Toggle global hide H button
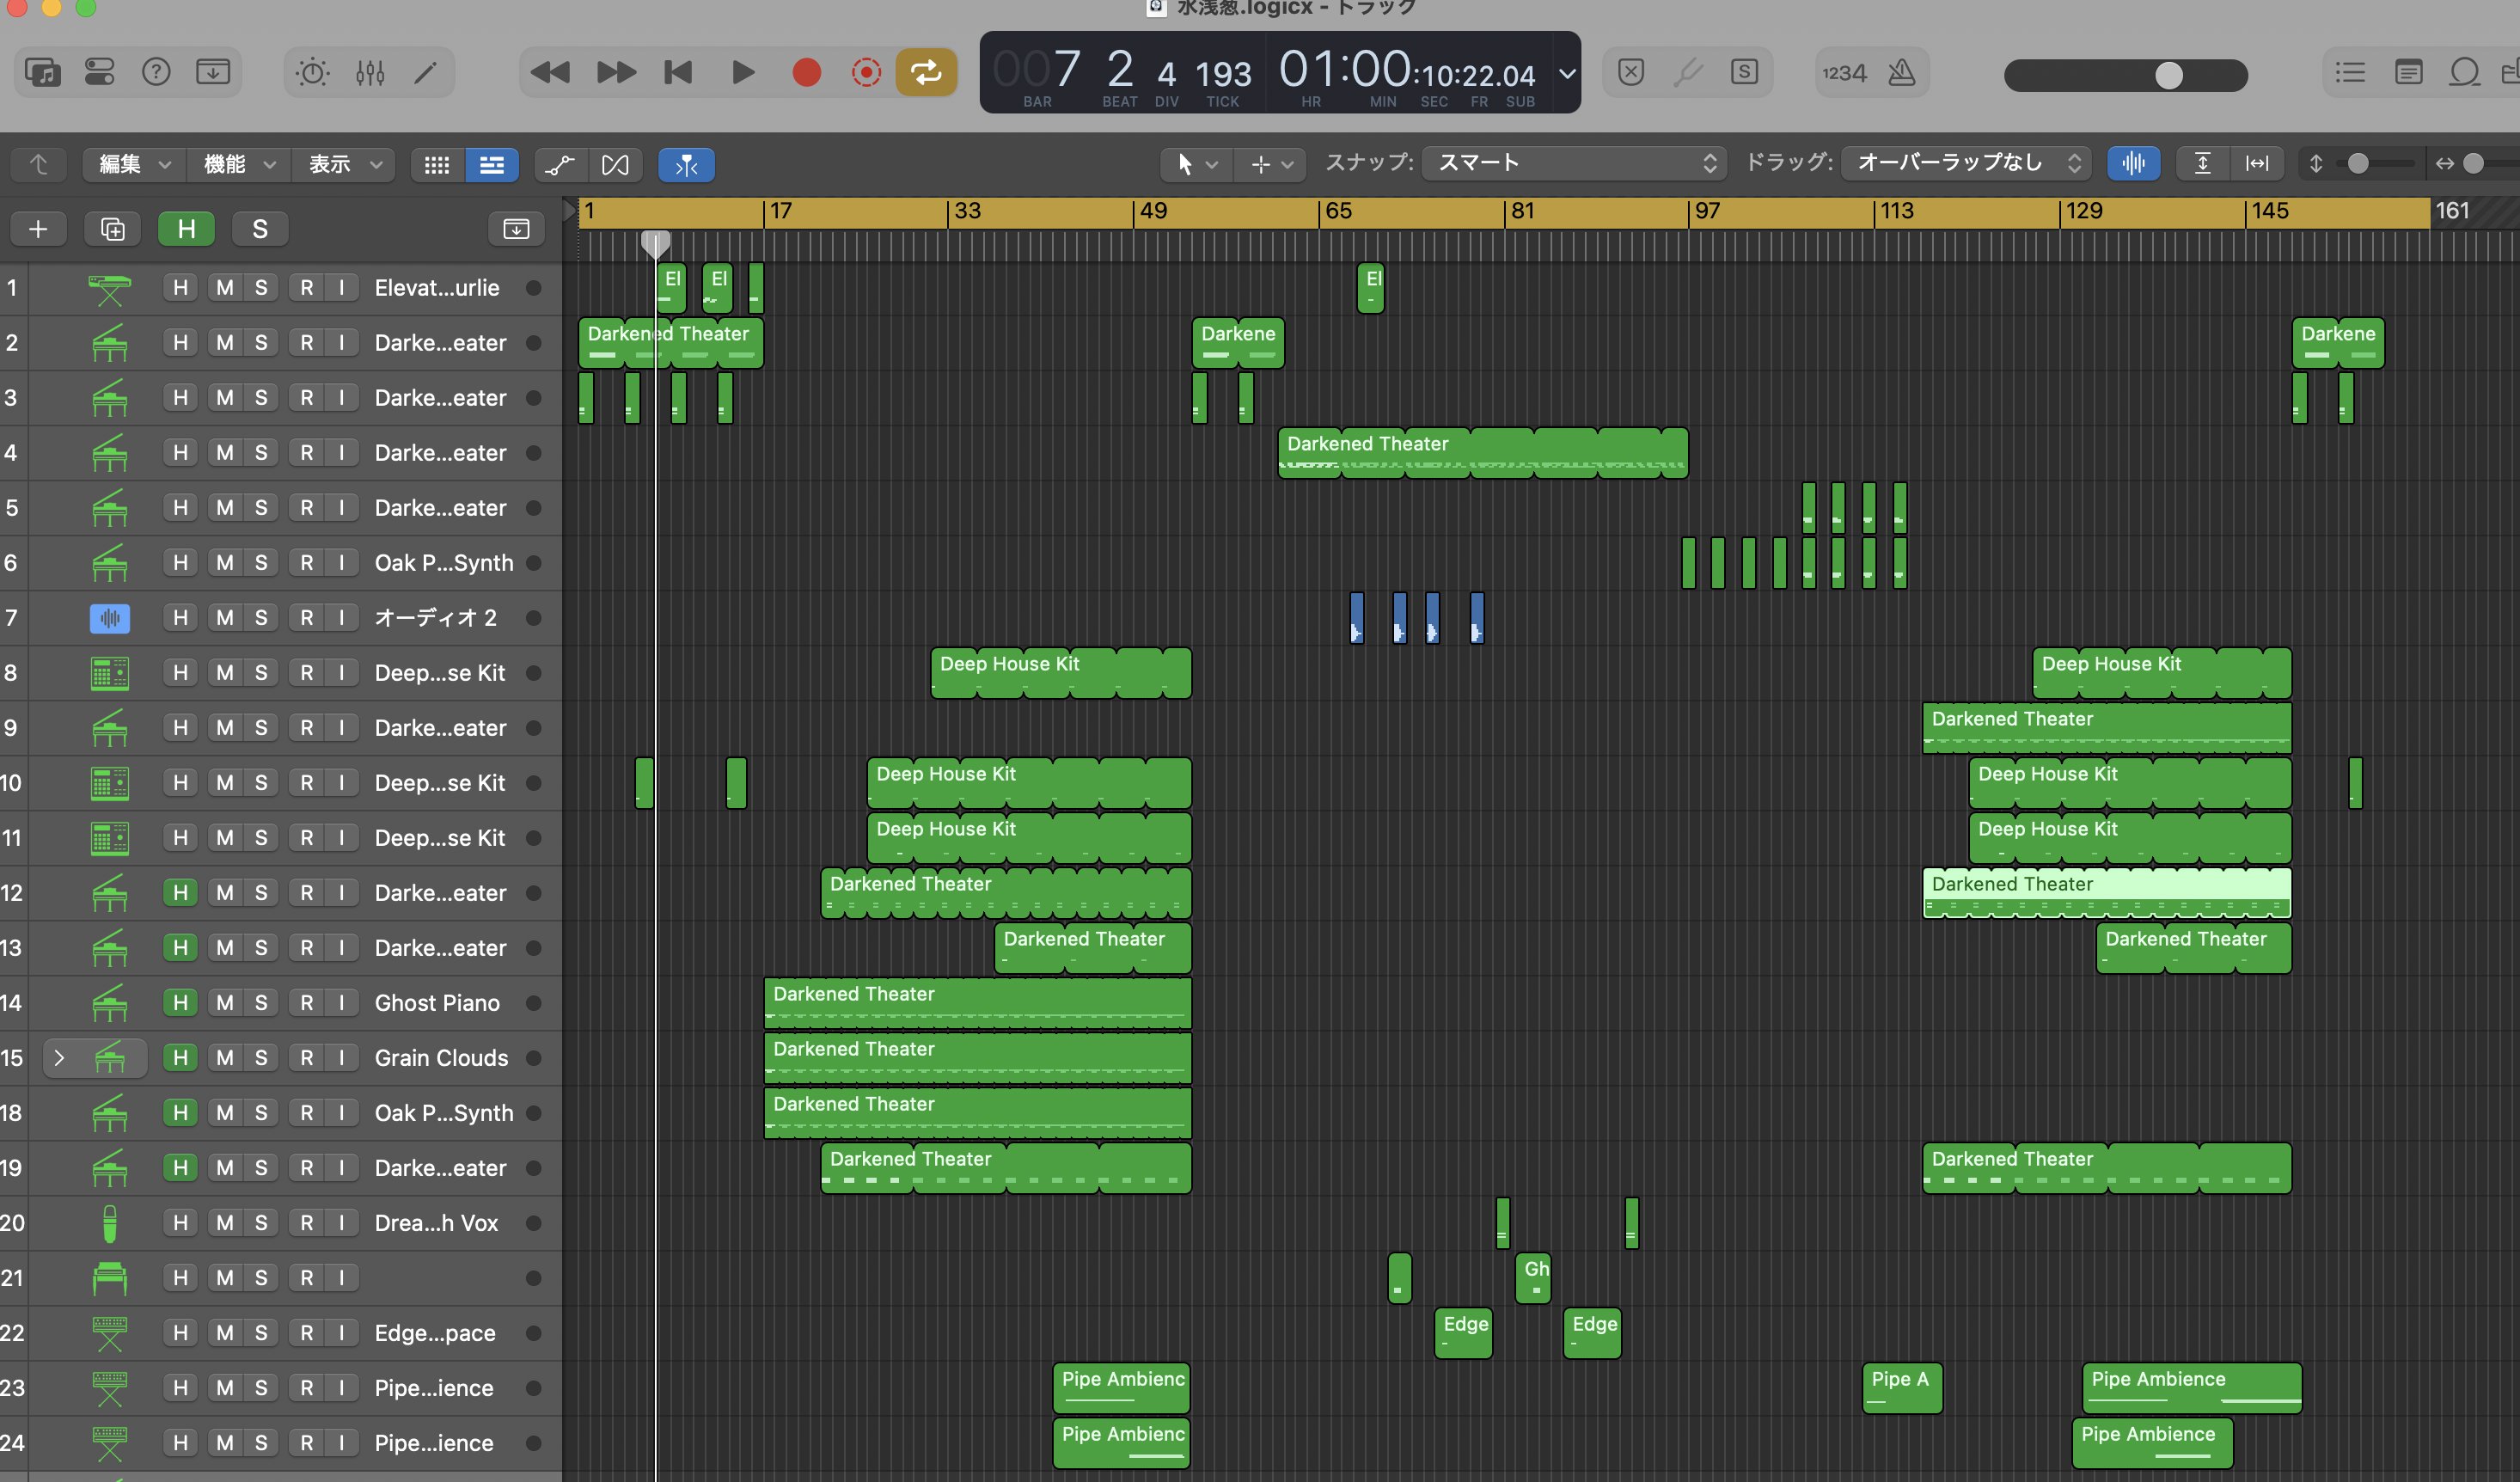This screenshot has height=1482, width=2520. pyautogui.click(x=186, y=229)
